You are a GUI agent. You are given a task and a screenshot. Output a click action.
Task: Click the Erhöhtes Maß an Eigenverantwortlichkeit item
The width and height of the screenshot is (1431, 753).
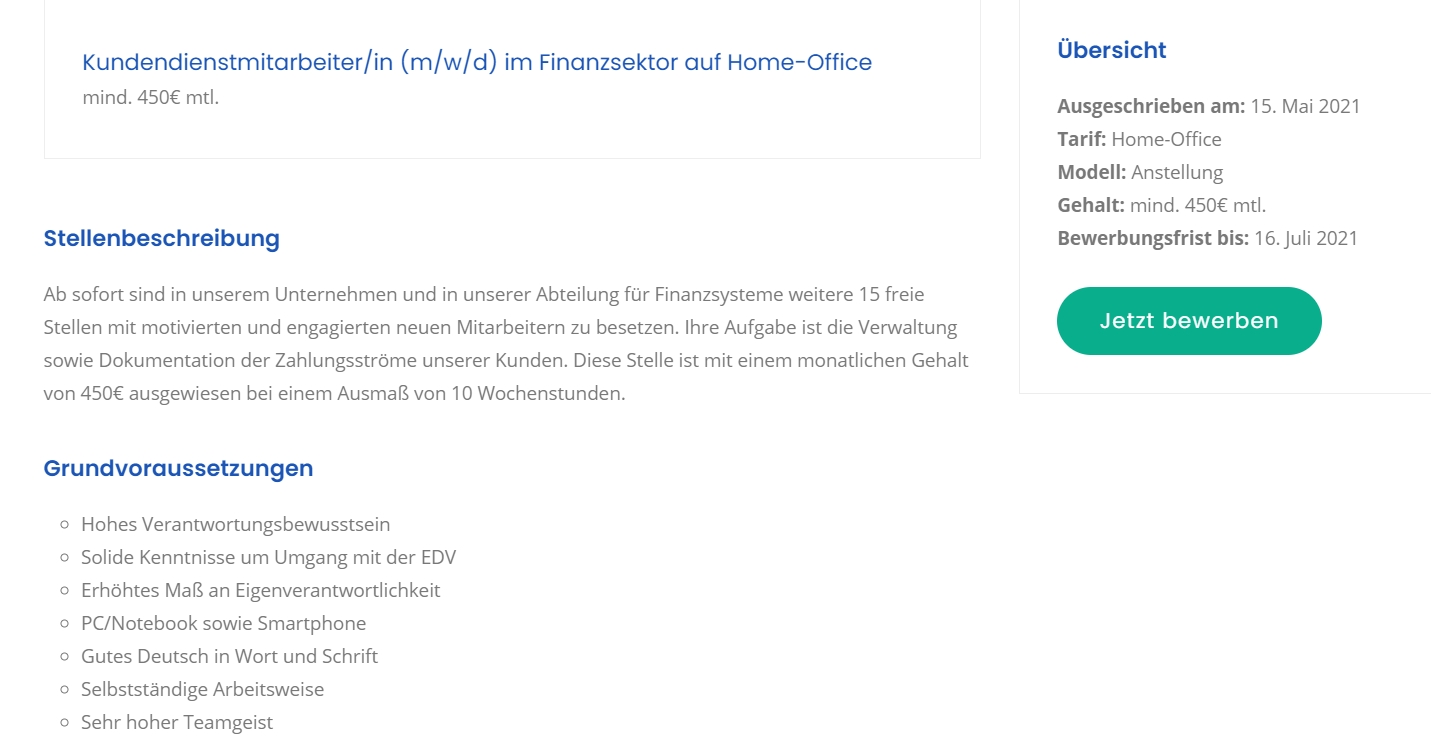pyautogui.click(x=261, y=590)
